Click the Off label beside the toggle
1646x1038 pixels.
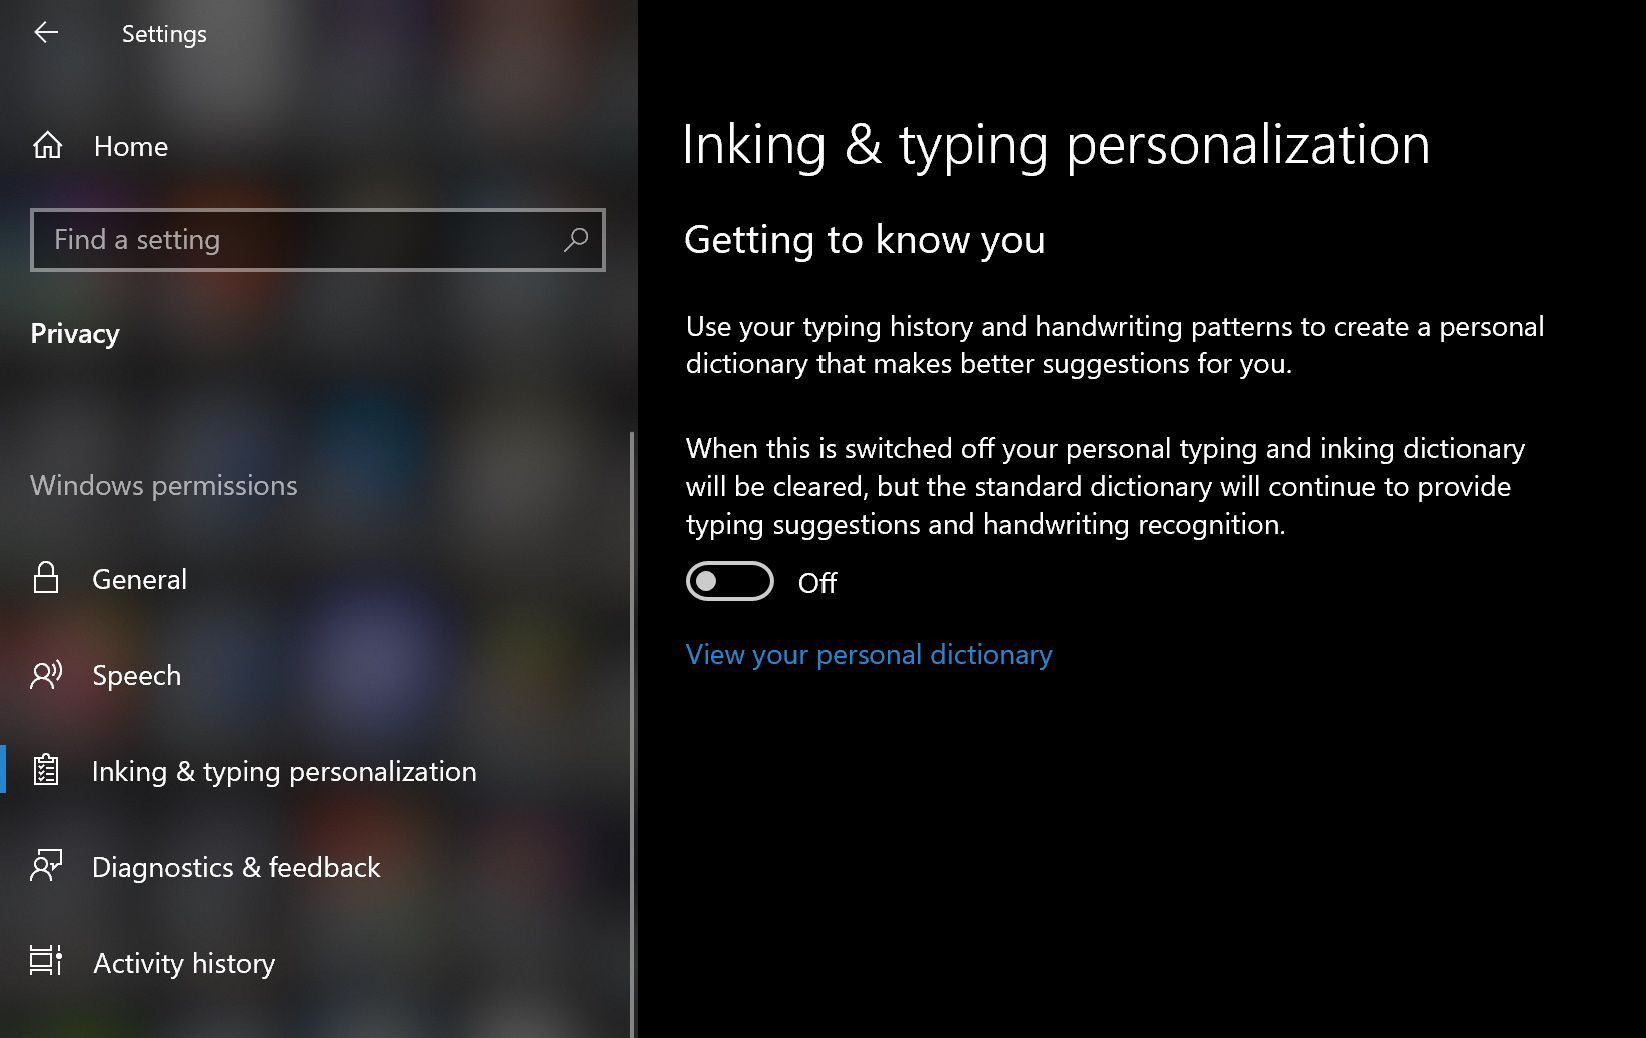click(817, 584)
